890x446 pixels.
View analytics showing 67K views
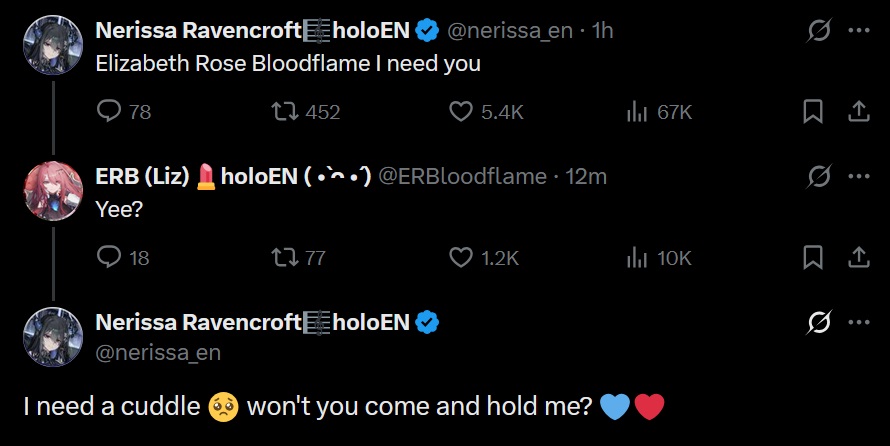click(636, 112)
